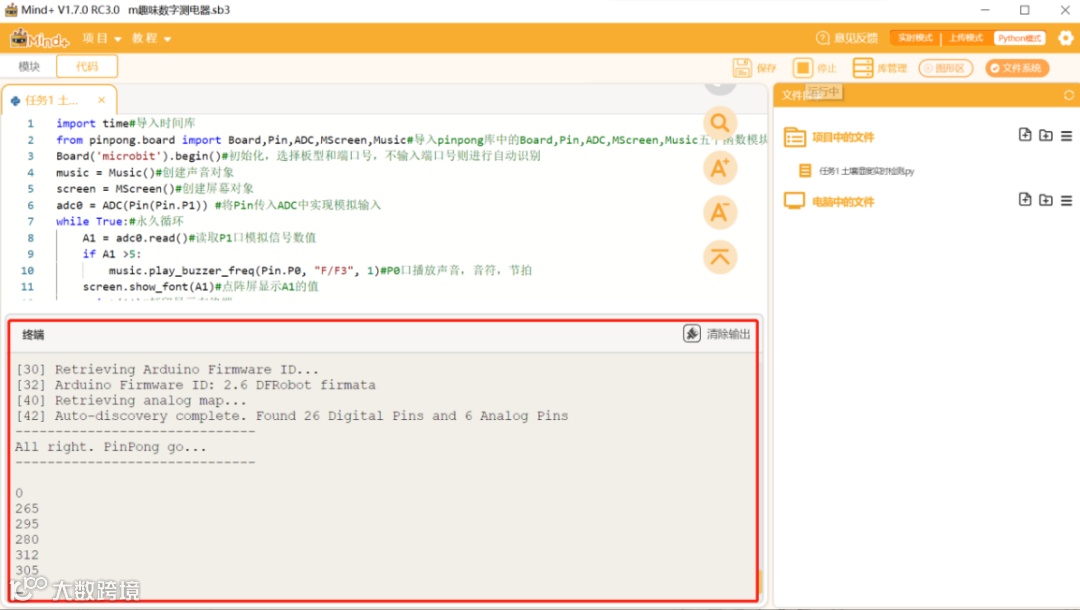Expand the 项目中的文件 section label
Screen dimensions: 1080x610
coord(842,138)
